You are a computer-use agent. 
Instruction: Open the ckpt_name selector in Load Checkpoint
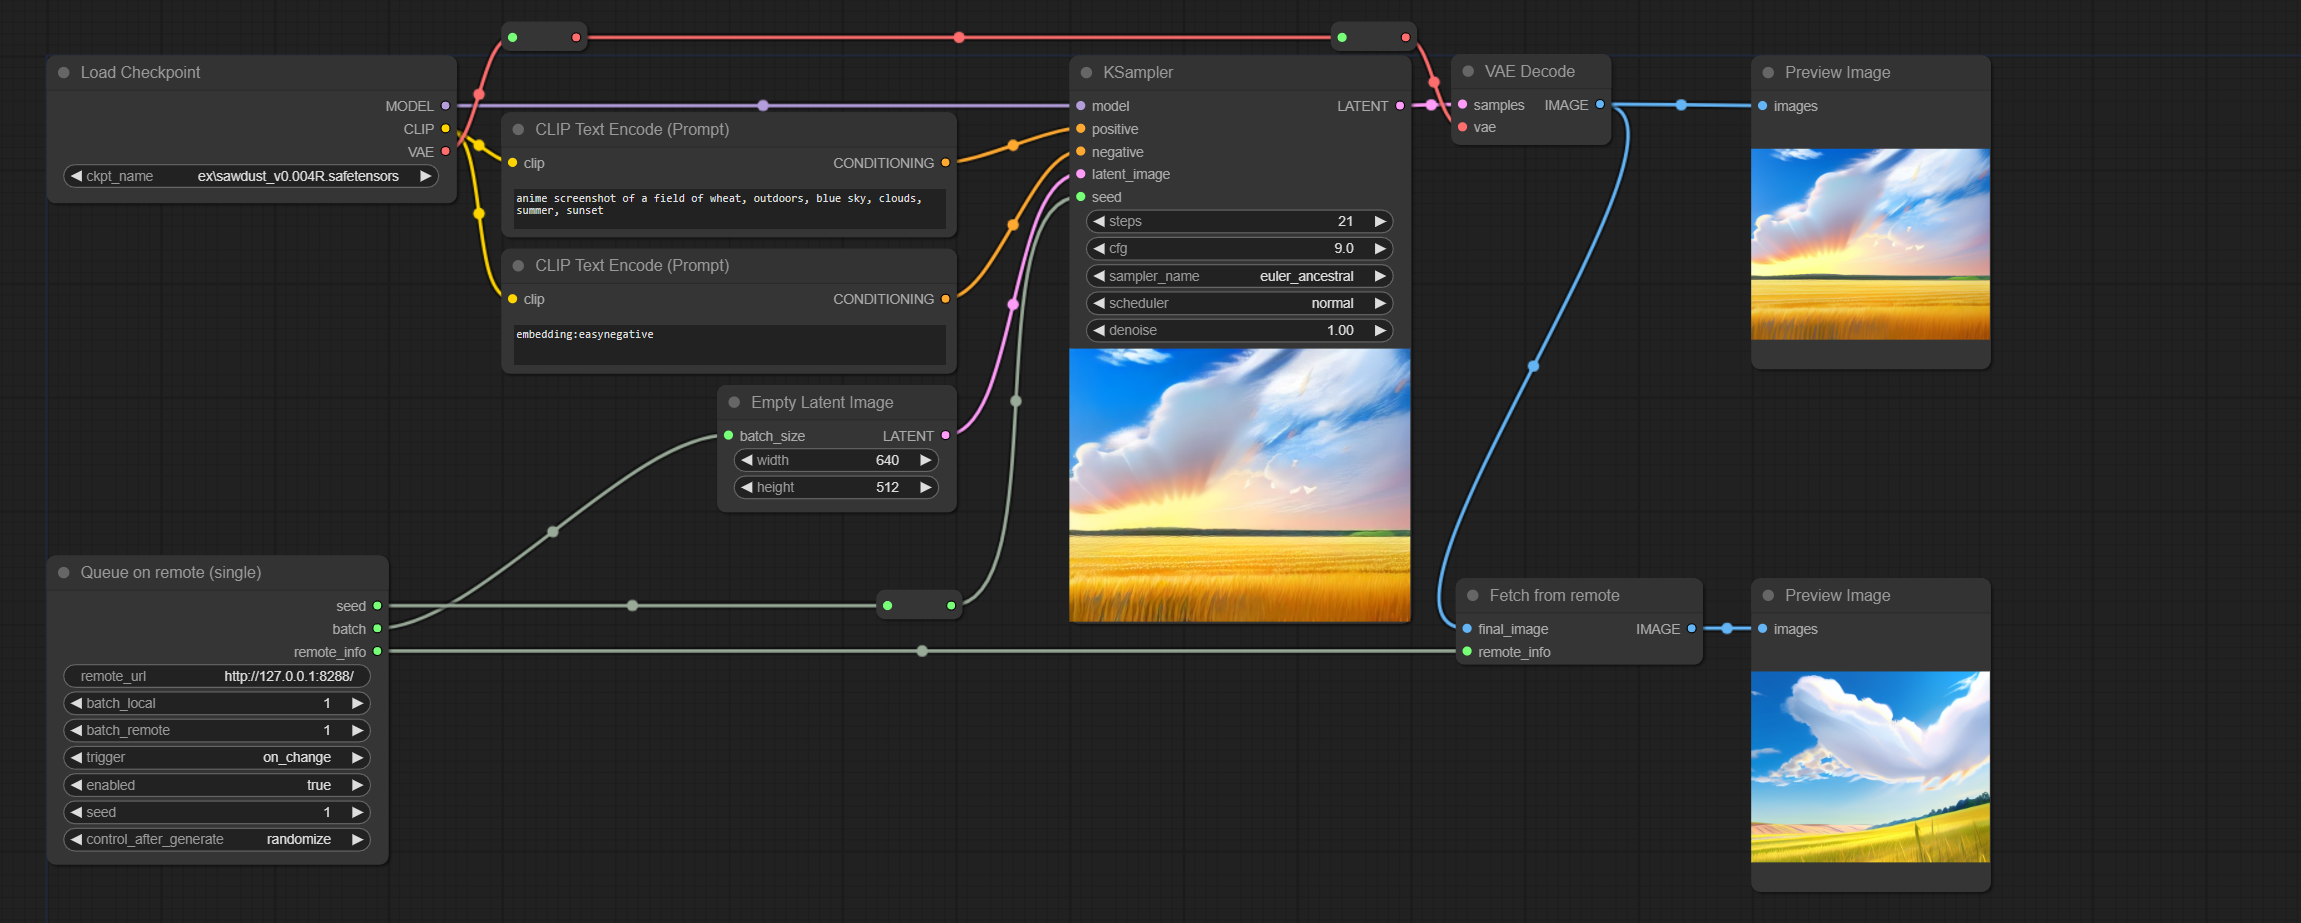tap(250, 175)
